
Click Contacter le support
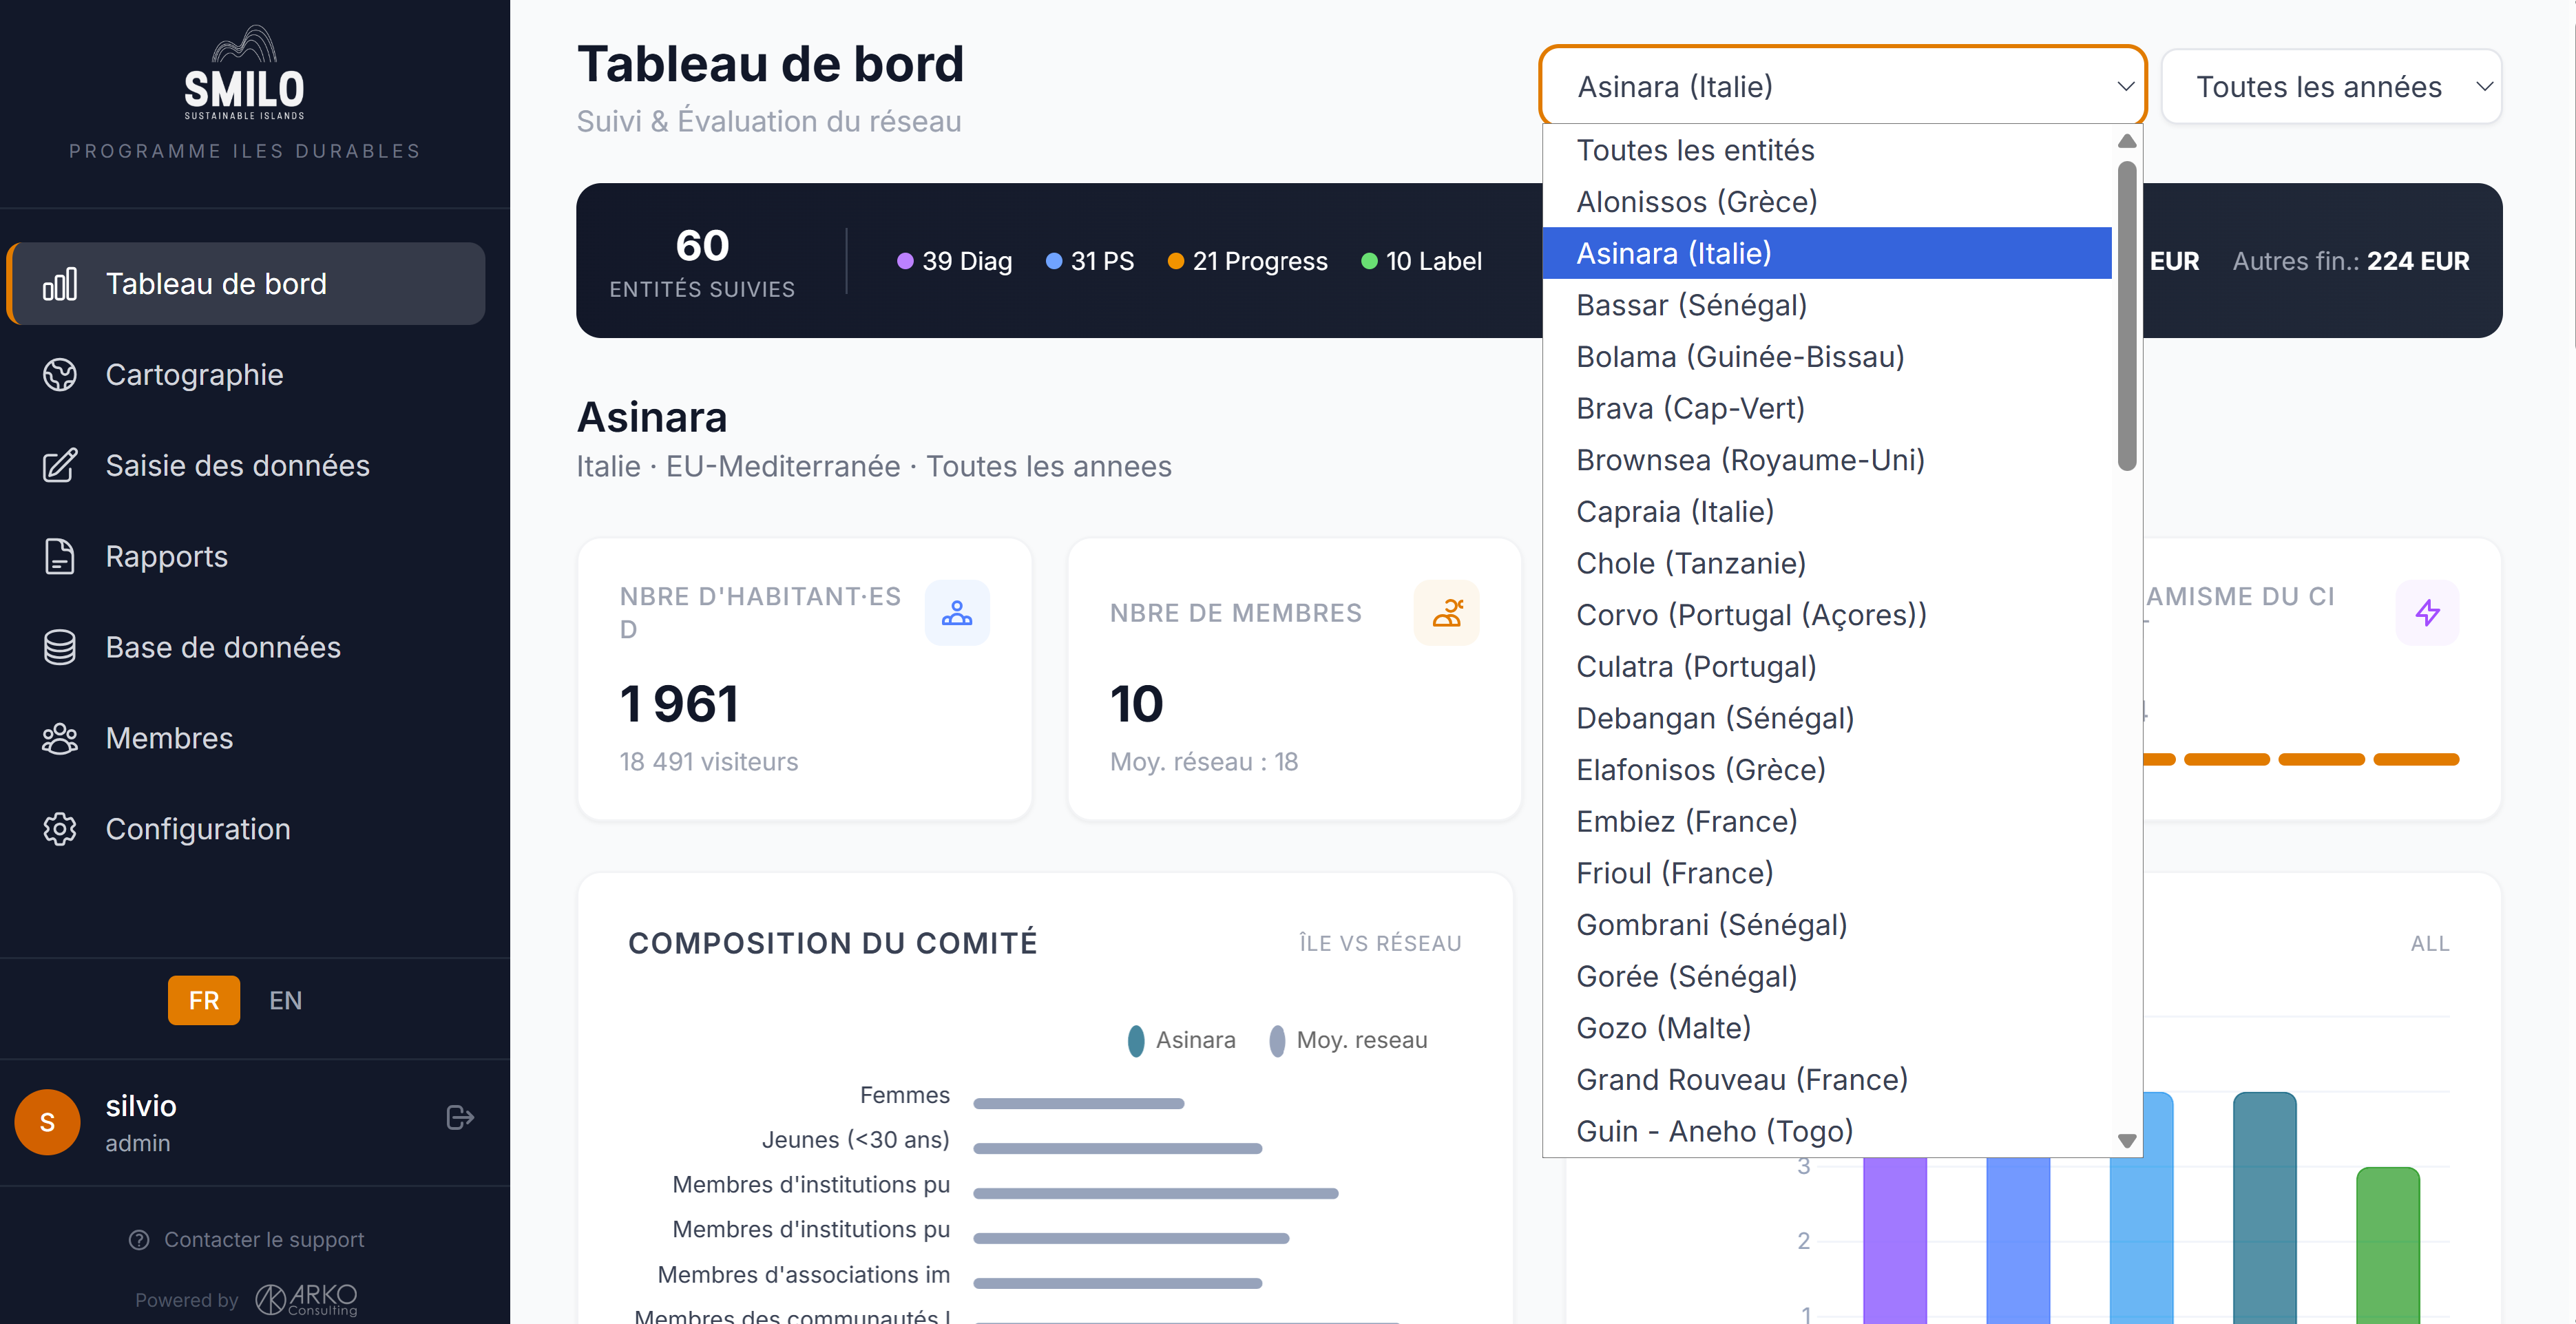coord(264,1239)
